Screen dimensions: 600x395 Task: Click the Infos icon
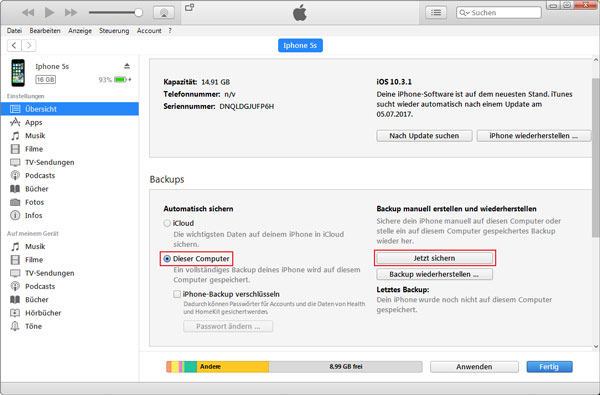[x=15, y=215]
